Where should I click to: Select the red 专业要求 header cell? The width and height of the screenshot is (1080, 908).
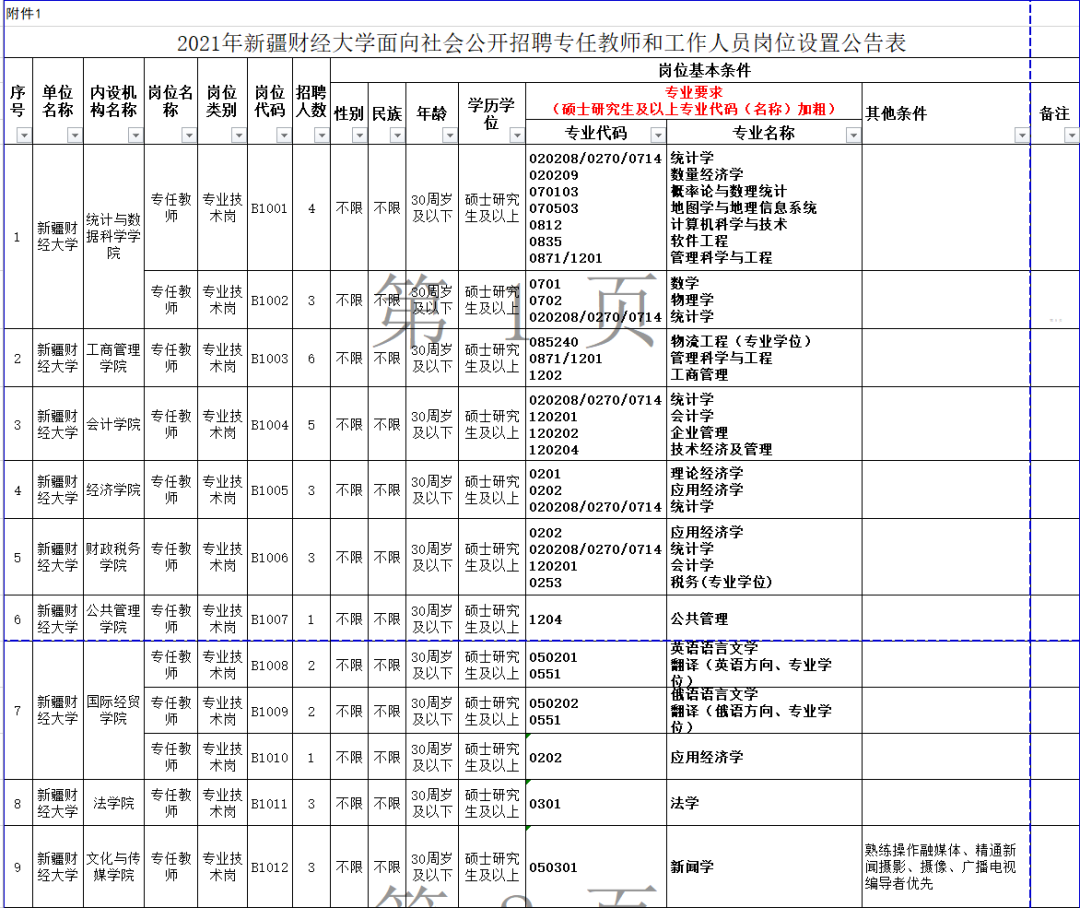click(694, 101)
